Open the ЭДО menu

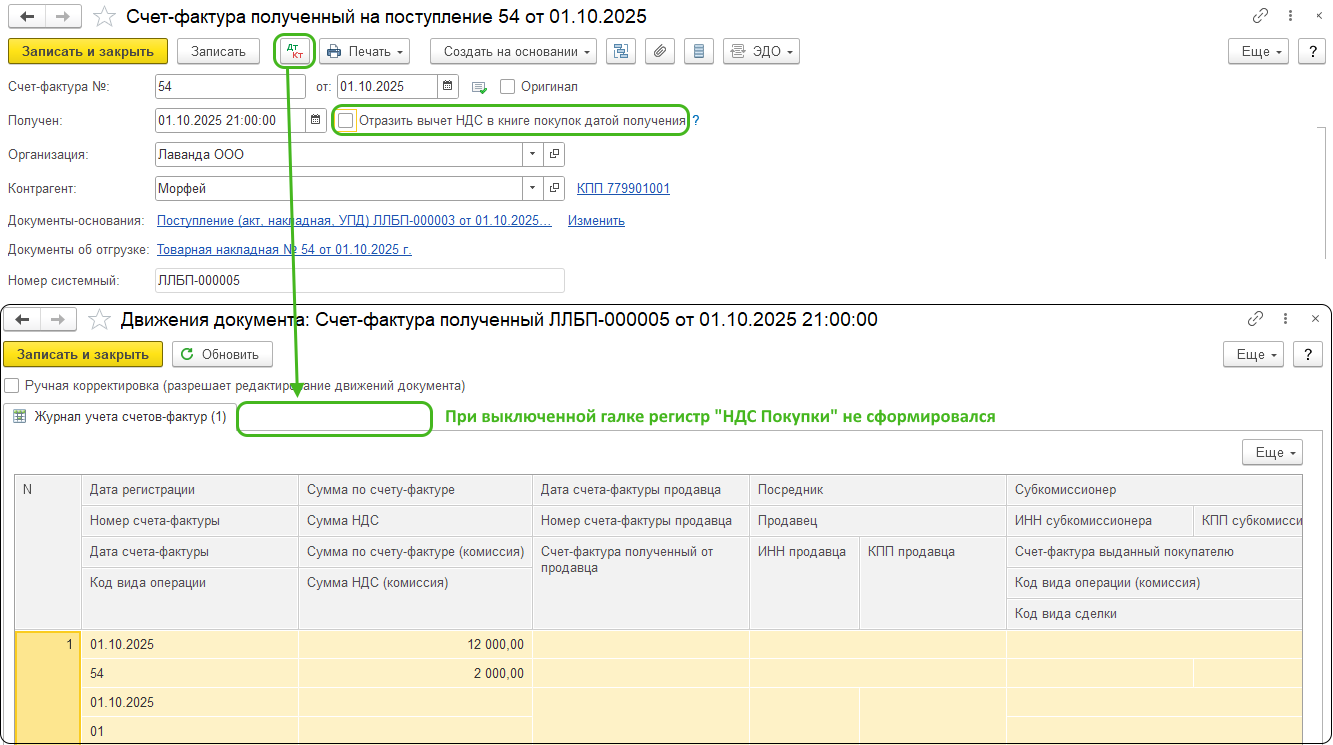coord(760,51)
